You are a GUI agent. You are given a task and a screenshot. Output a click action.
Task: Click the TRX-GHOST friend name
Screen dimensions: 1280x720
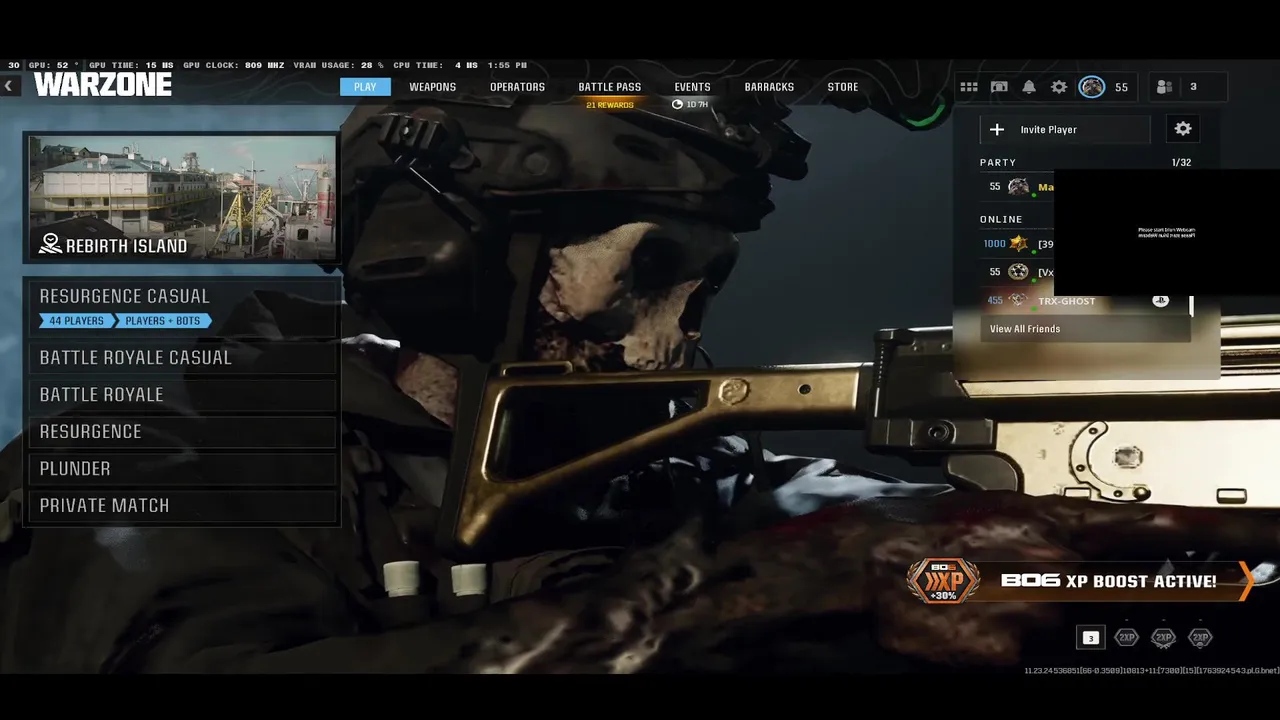[x=1066, y=301]
